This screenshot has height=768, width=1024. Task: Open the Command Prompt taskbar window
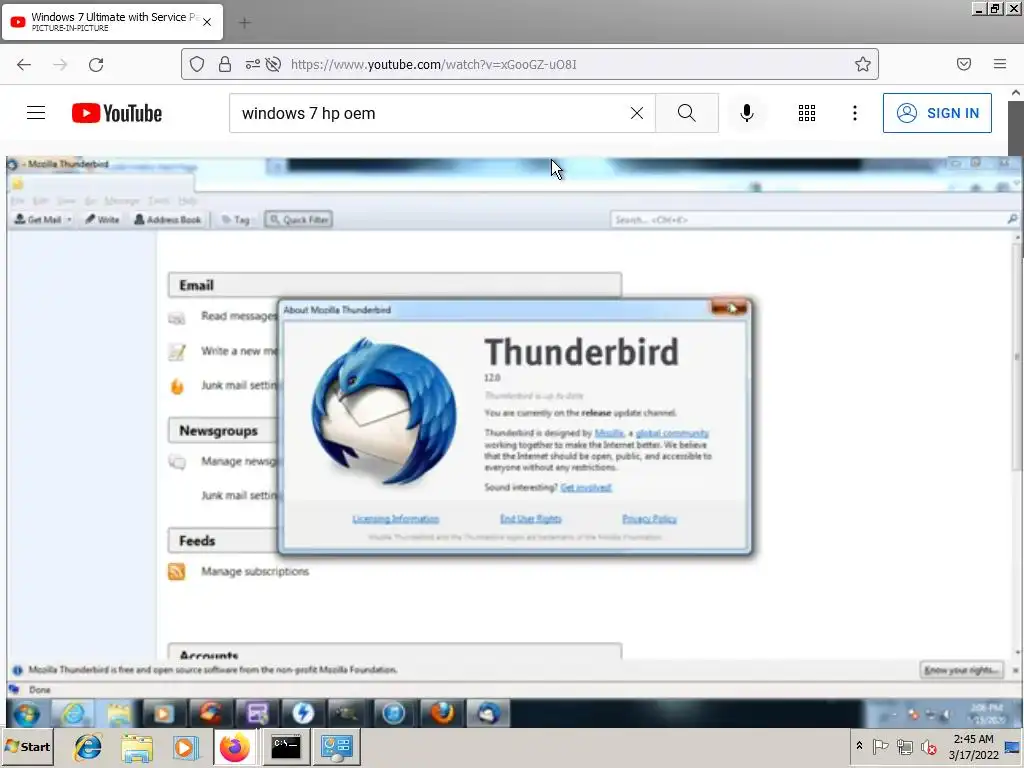(285, 747)
